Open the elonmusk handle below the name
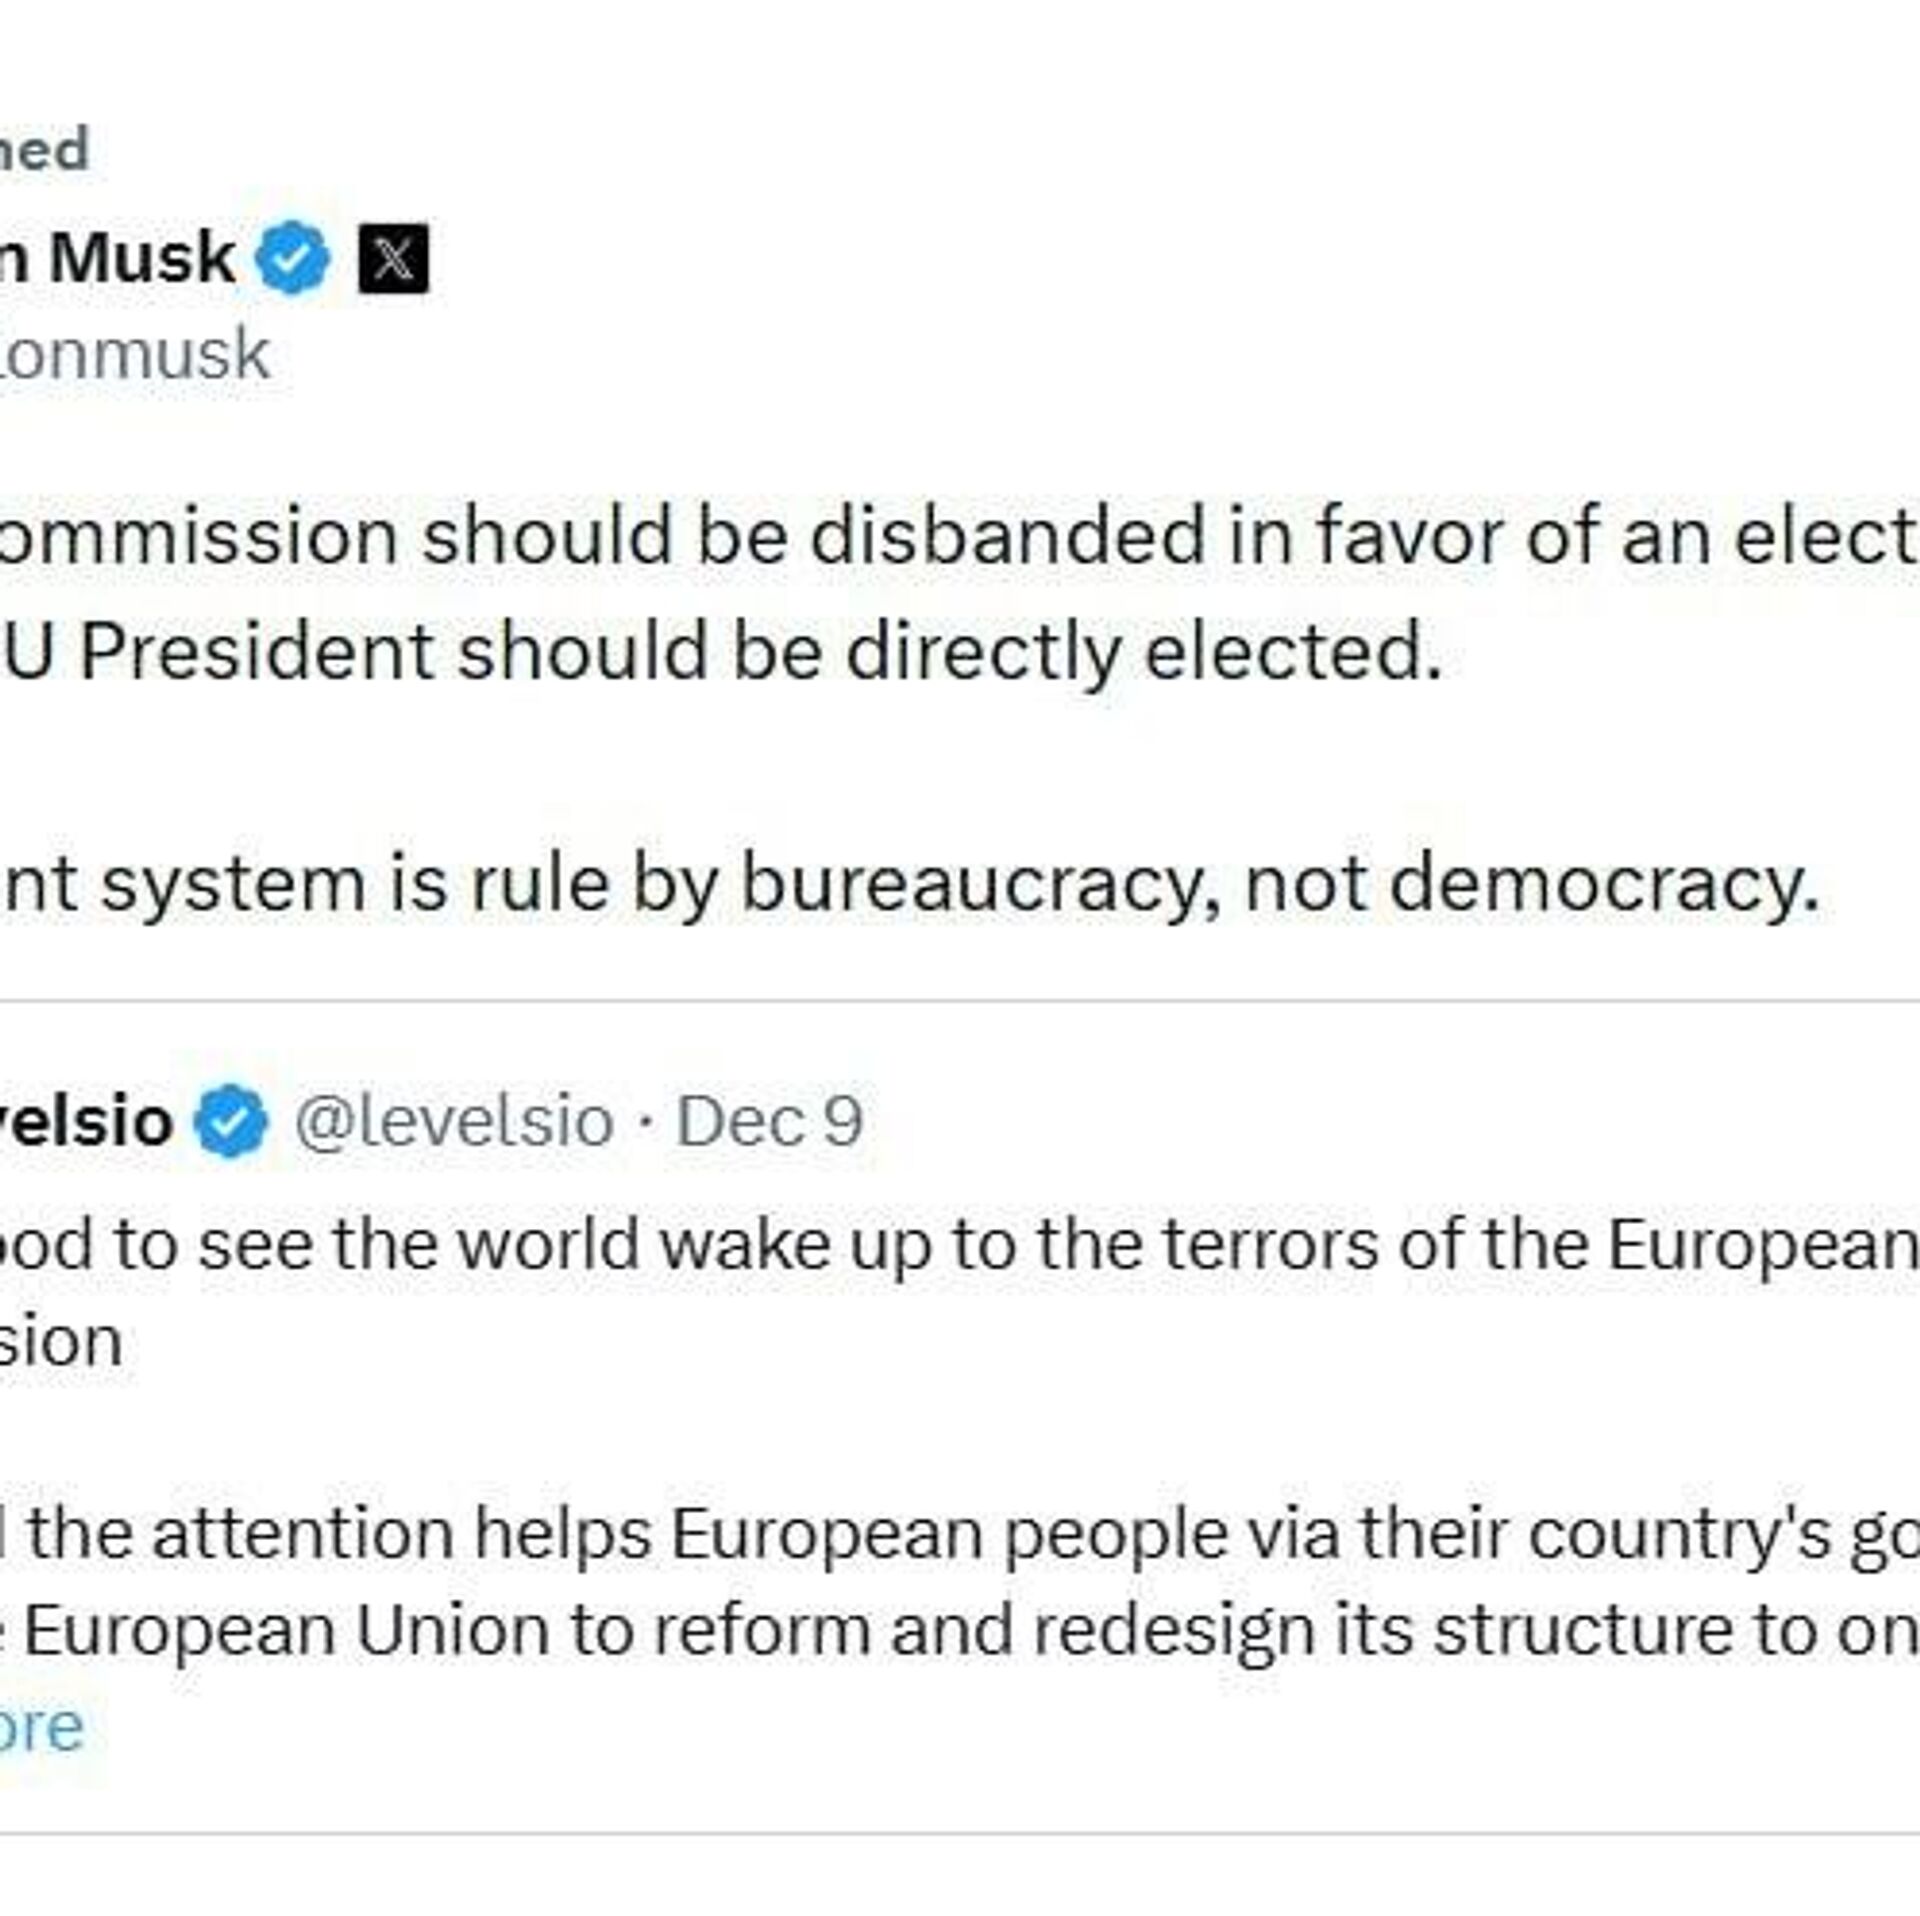 135,355
